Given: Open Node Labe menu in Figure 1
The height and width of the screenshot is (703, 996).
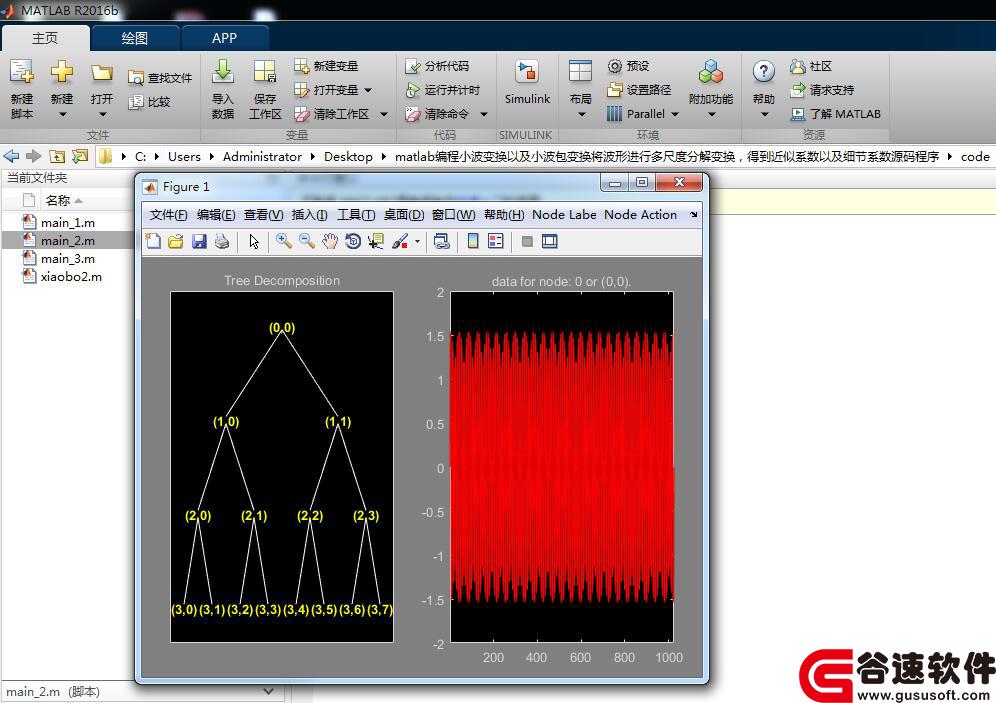Looking at the screenshot, I should (564, 215).
